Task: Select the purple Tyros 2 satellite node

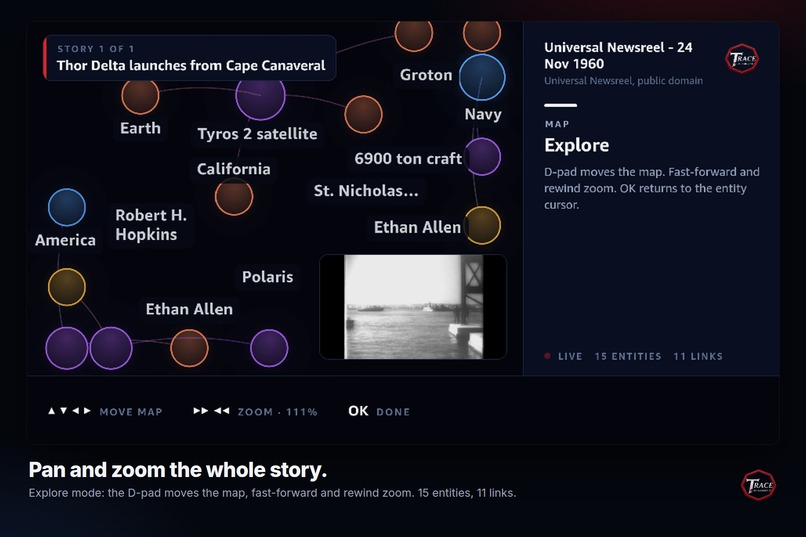Action: (x=261, y=96)
